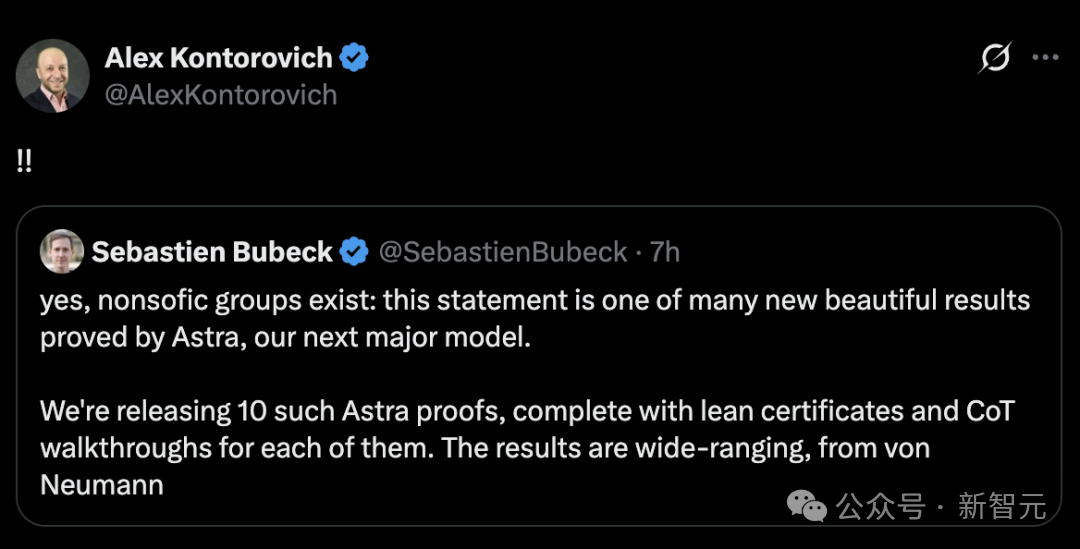
Task: Click verified badge beside Sebastien Bubeck
Action: [355, 252]
